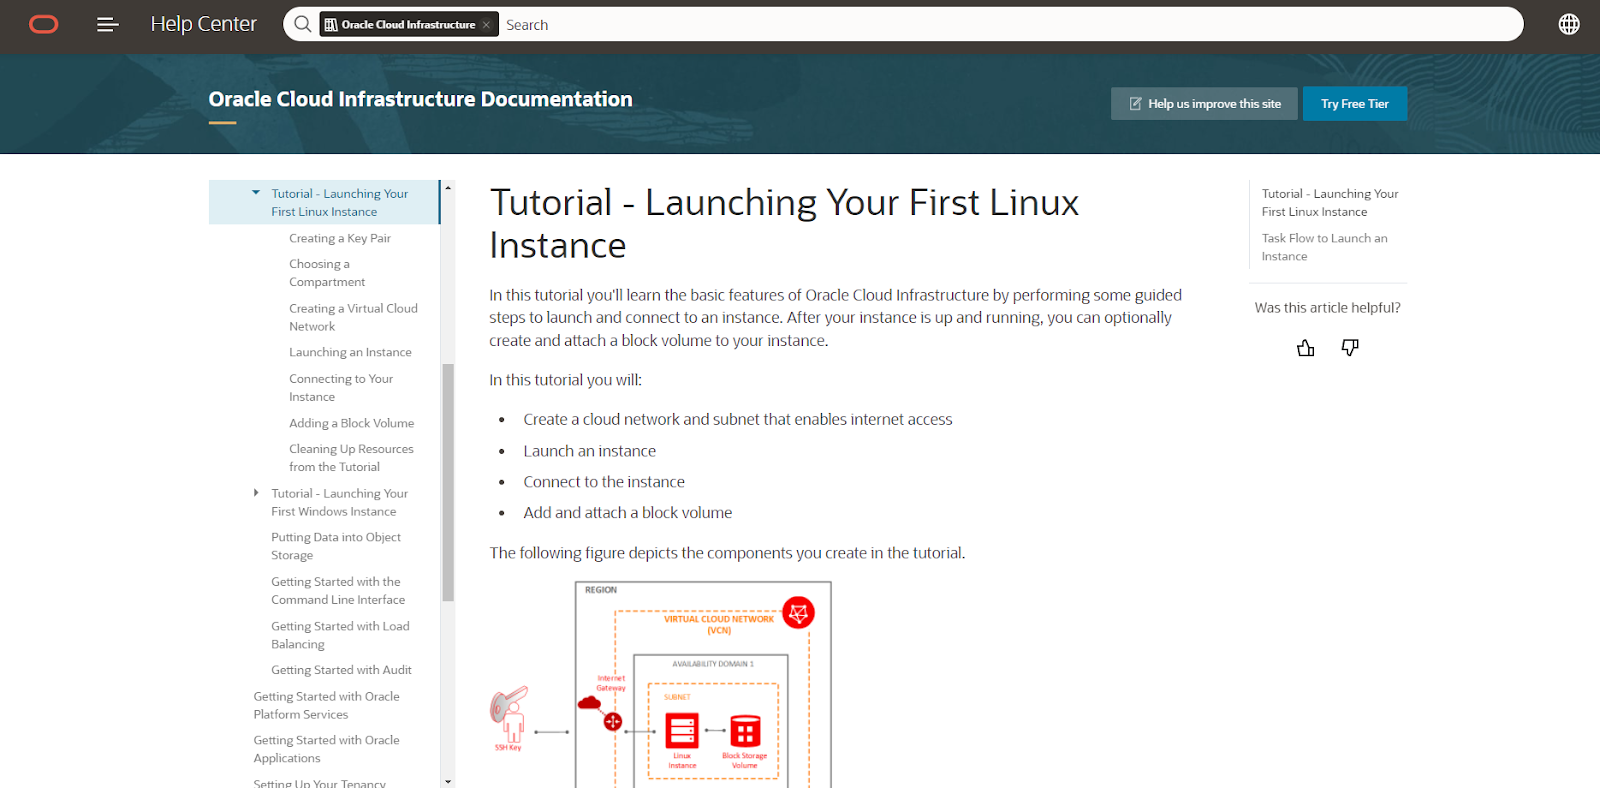
Task: Remove the Oracle Cloud Infrastructure search filter
Action: [486, 25]
